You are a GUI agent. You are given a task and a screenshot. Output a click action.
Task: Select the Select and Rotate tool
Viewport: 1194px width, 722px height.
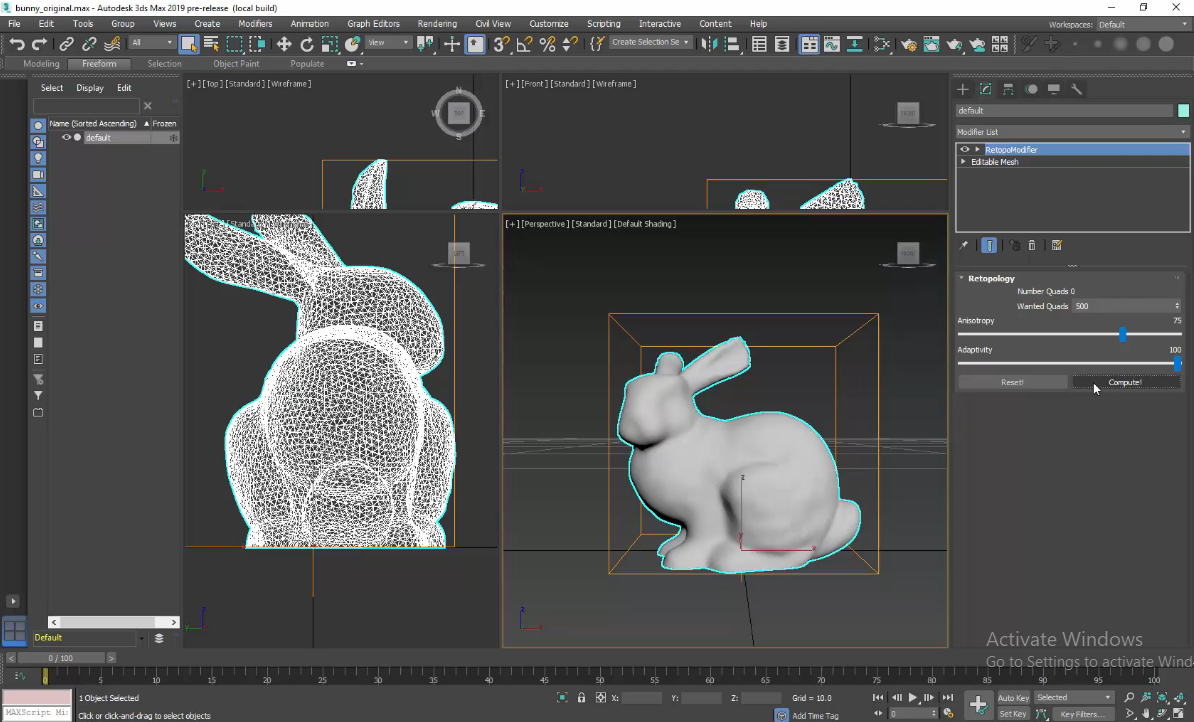(307, 44)
